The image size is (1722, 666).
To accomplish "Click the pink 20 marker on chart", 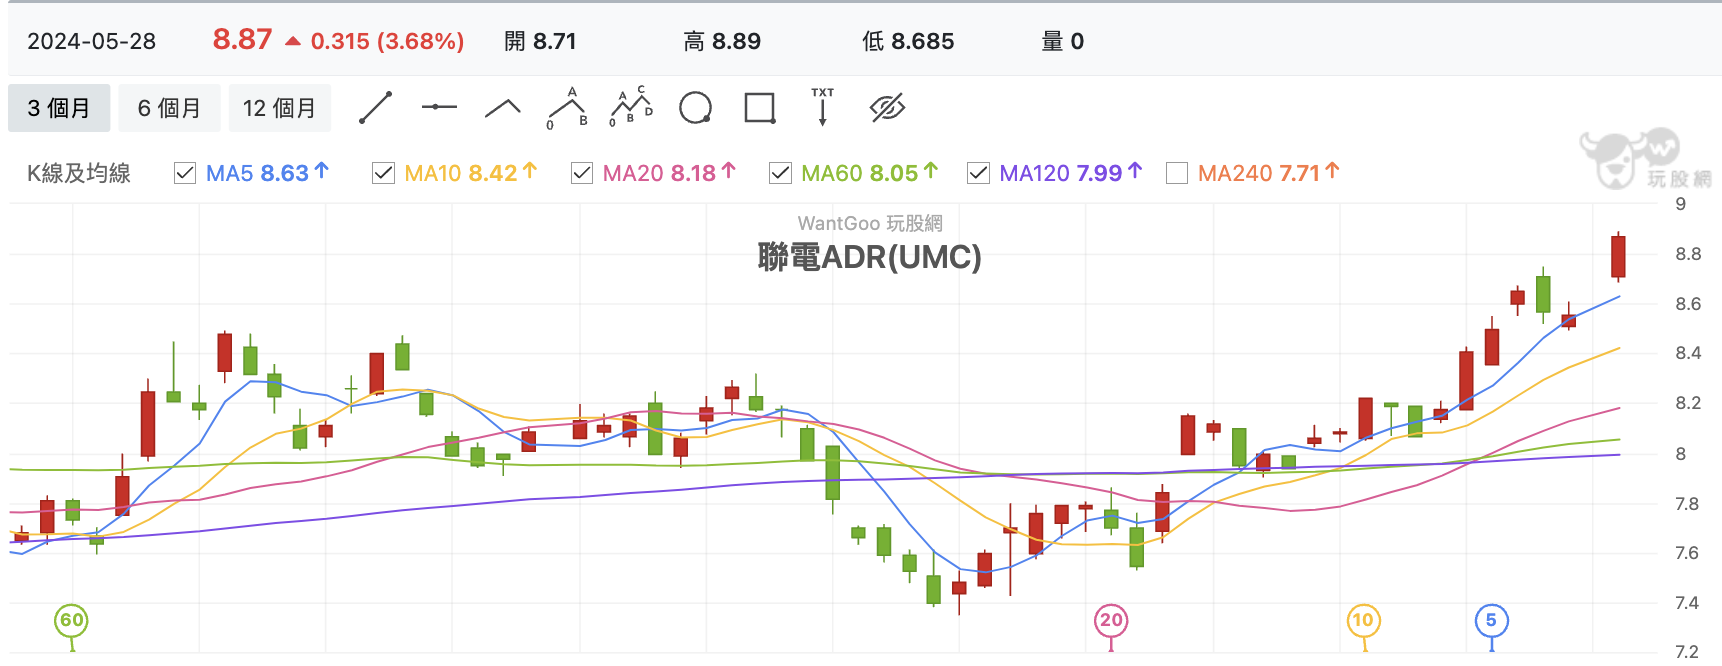I will pyautogui.click(x=1111, y=621).
